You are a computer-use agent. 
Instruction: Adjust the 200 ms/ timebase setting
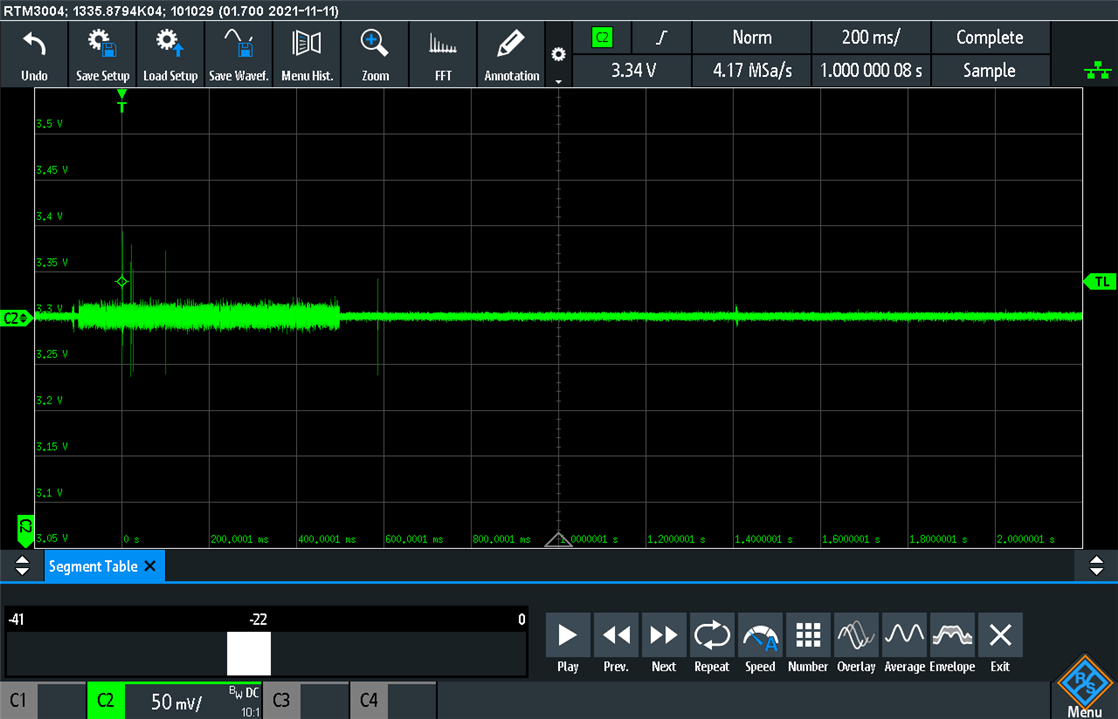click(871, 38)
